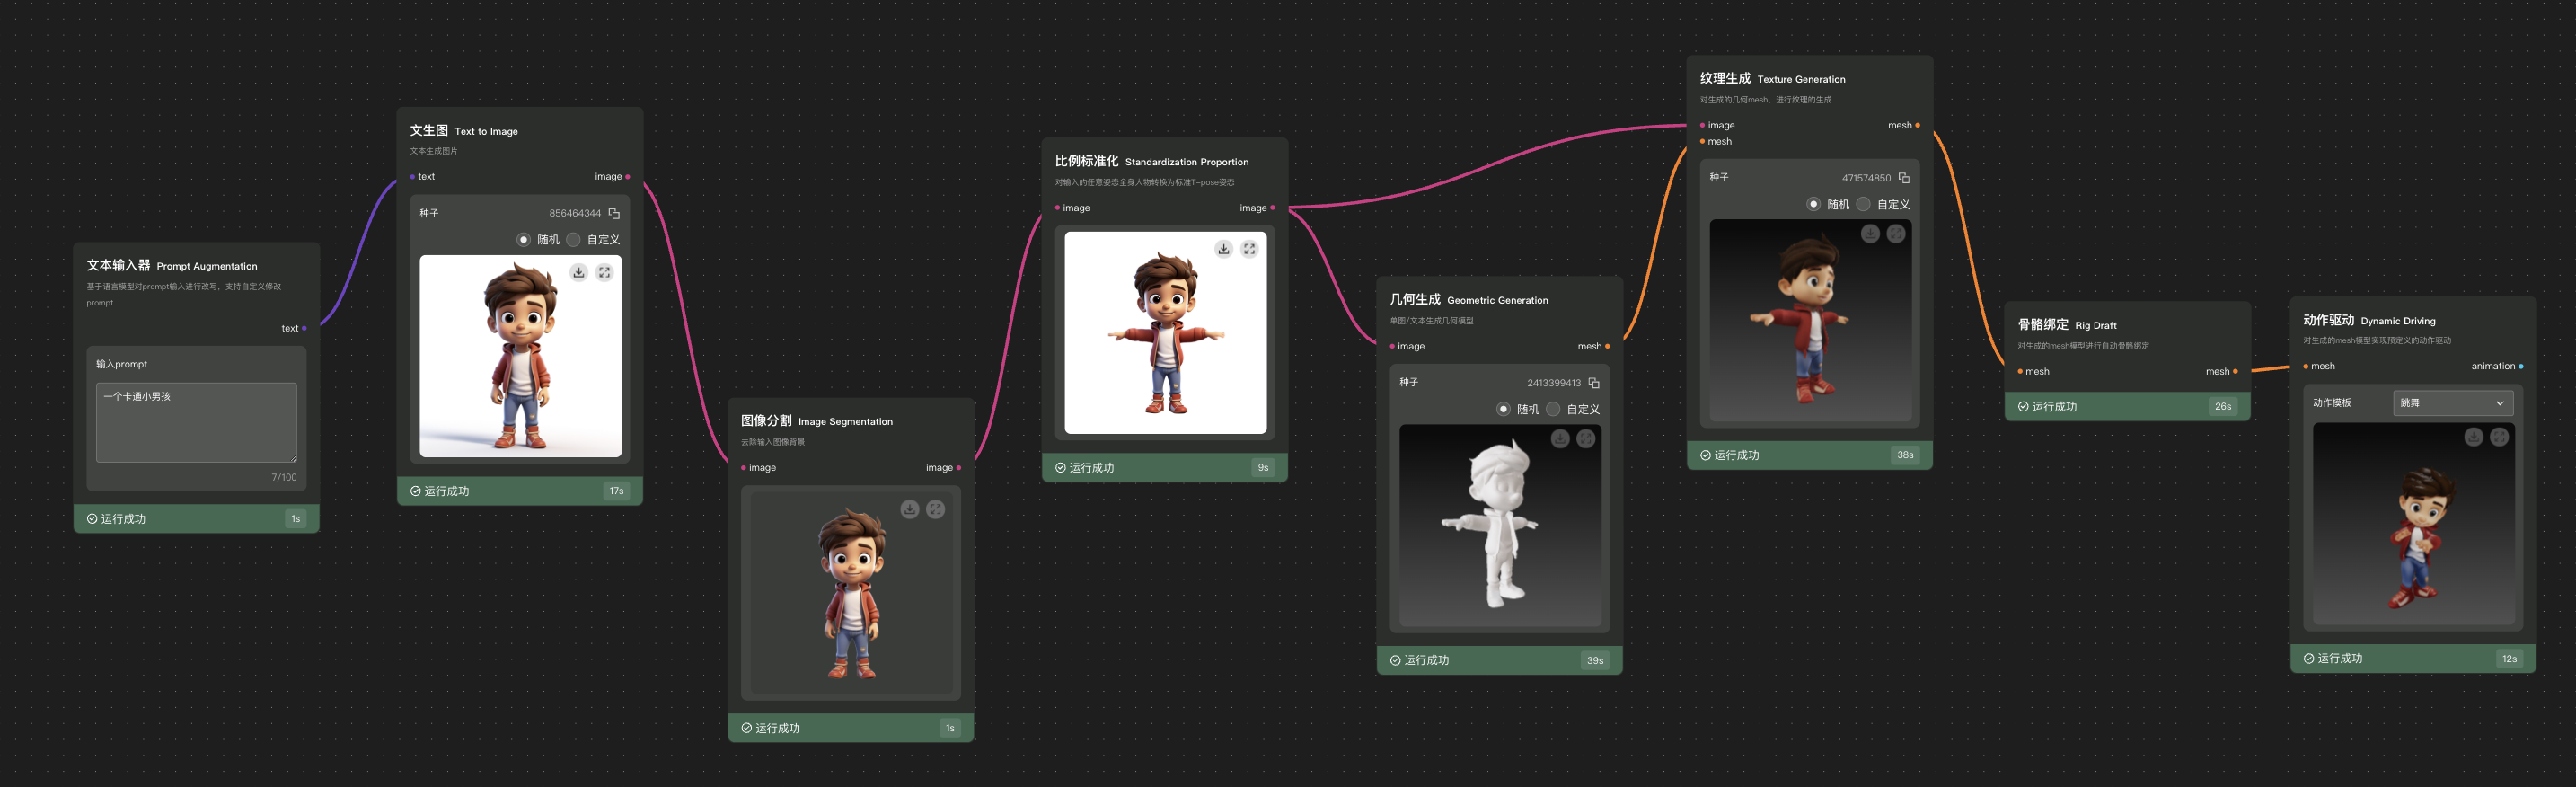Select 自定义 seed option in Text to Image
The height and width of the screenshot is (787, 2576).
[574, 240]
